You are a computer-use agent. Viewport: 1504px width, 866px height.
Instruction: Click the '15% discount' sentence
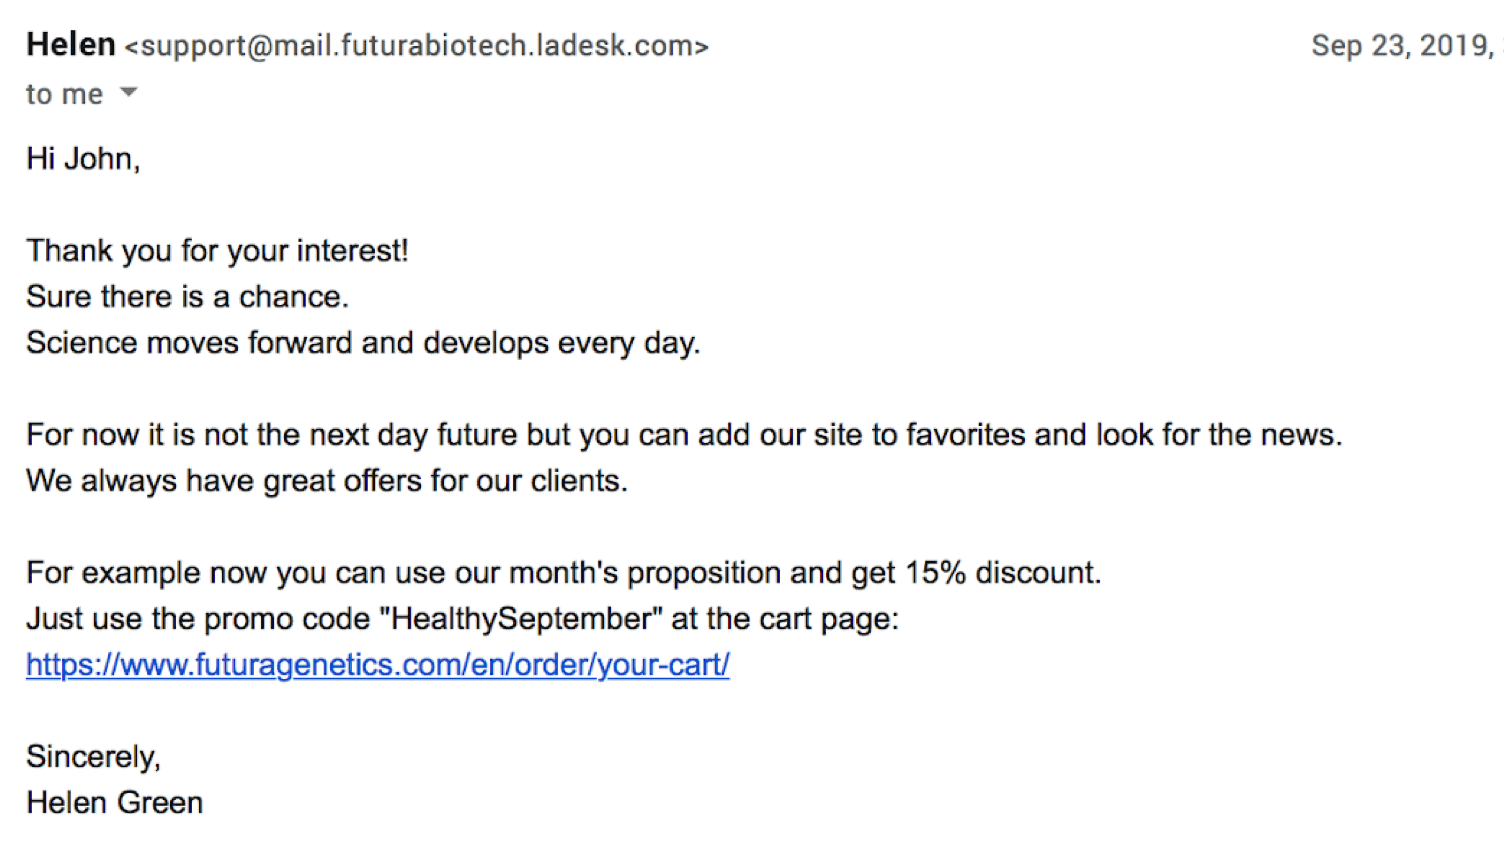[x=564, y=573]
